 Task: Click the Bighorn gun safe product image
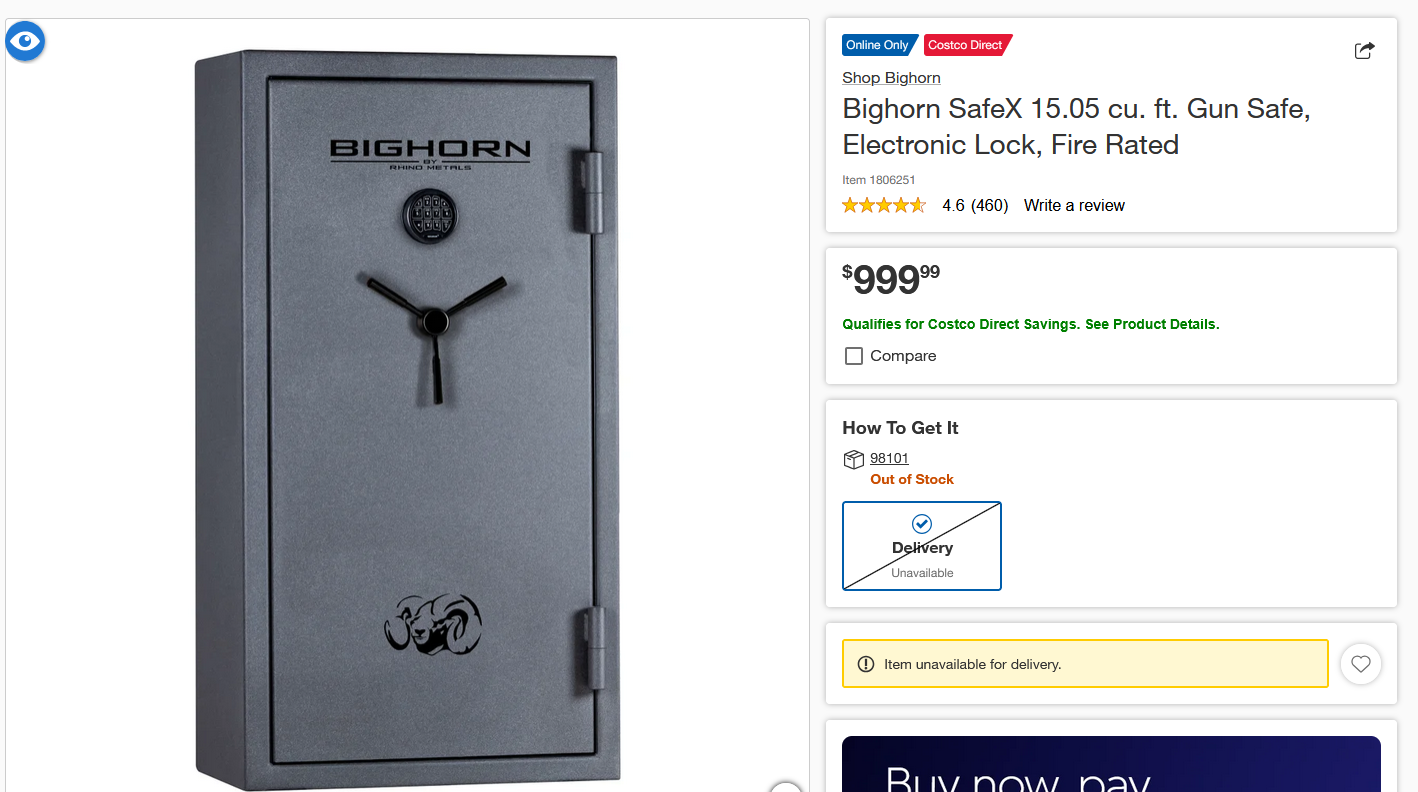click(407, 419)
